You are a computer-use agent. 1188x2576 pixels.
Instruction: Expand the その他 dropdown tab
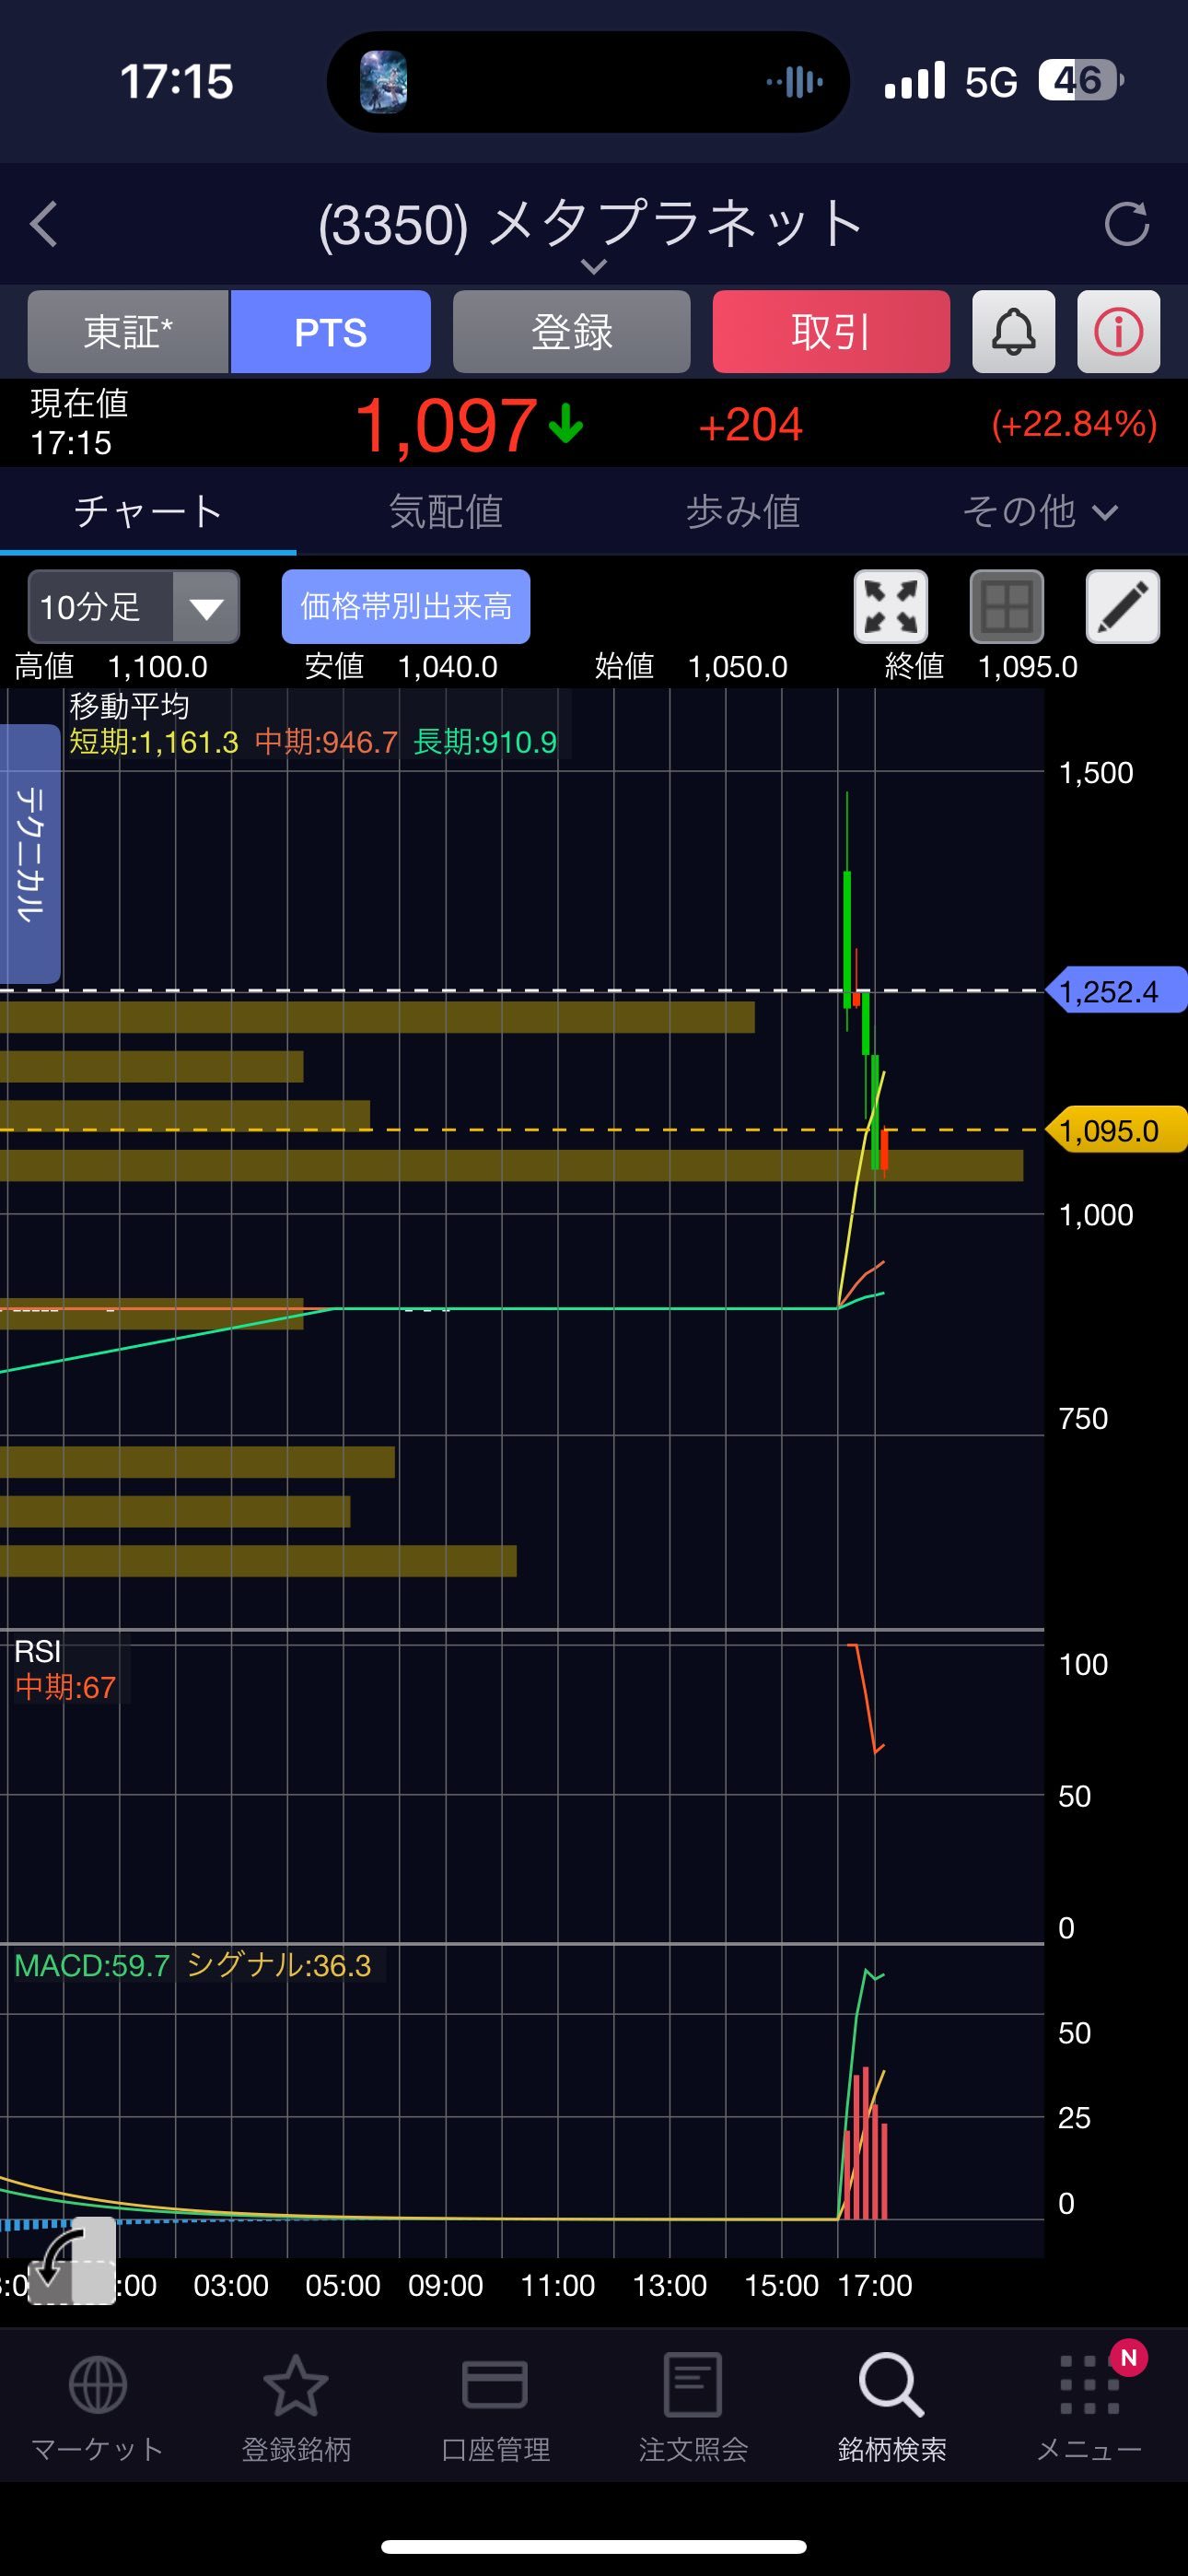[1039, 512]
